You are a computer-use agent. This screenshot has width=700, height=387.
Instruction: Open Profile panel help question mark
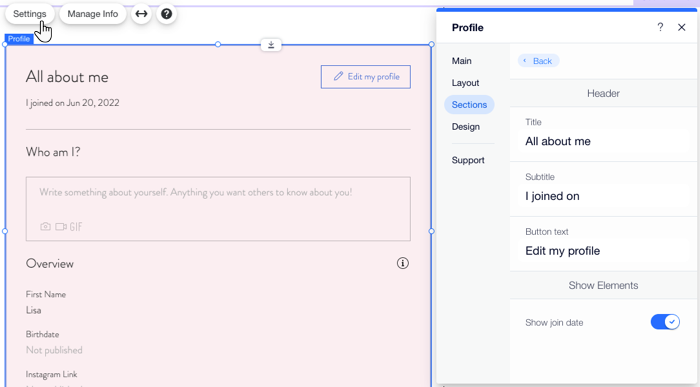pos(660,27)
